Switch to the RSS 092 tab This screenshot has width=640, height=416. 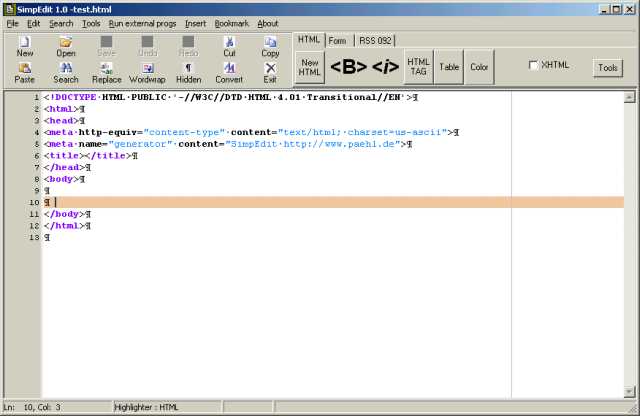(374, 41)
